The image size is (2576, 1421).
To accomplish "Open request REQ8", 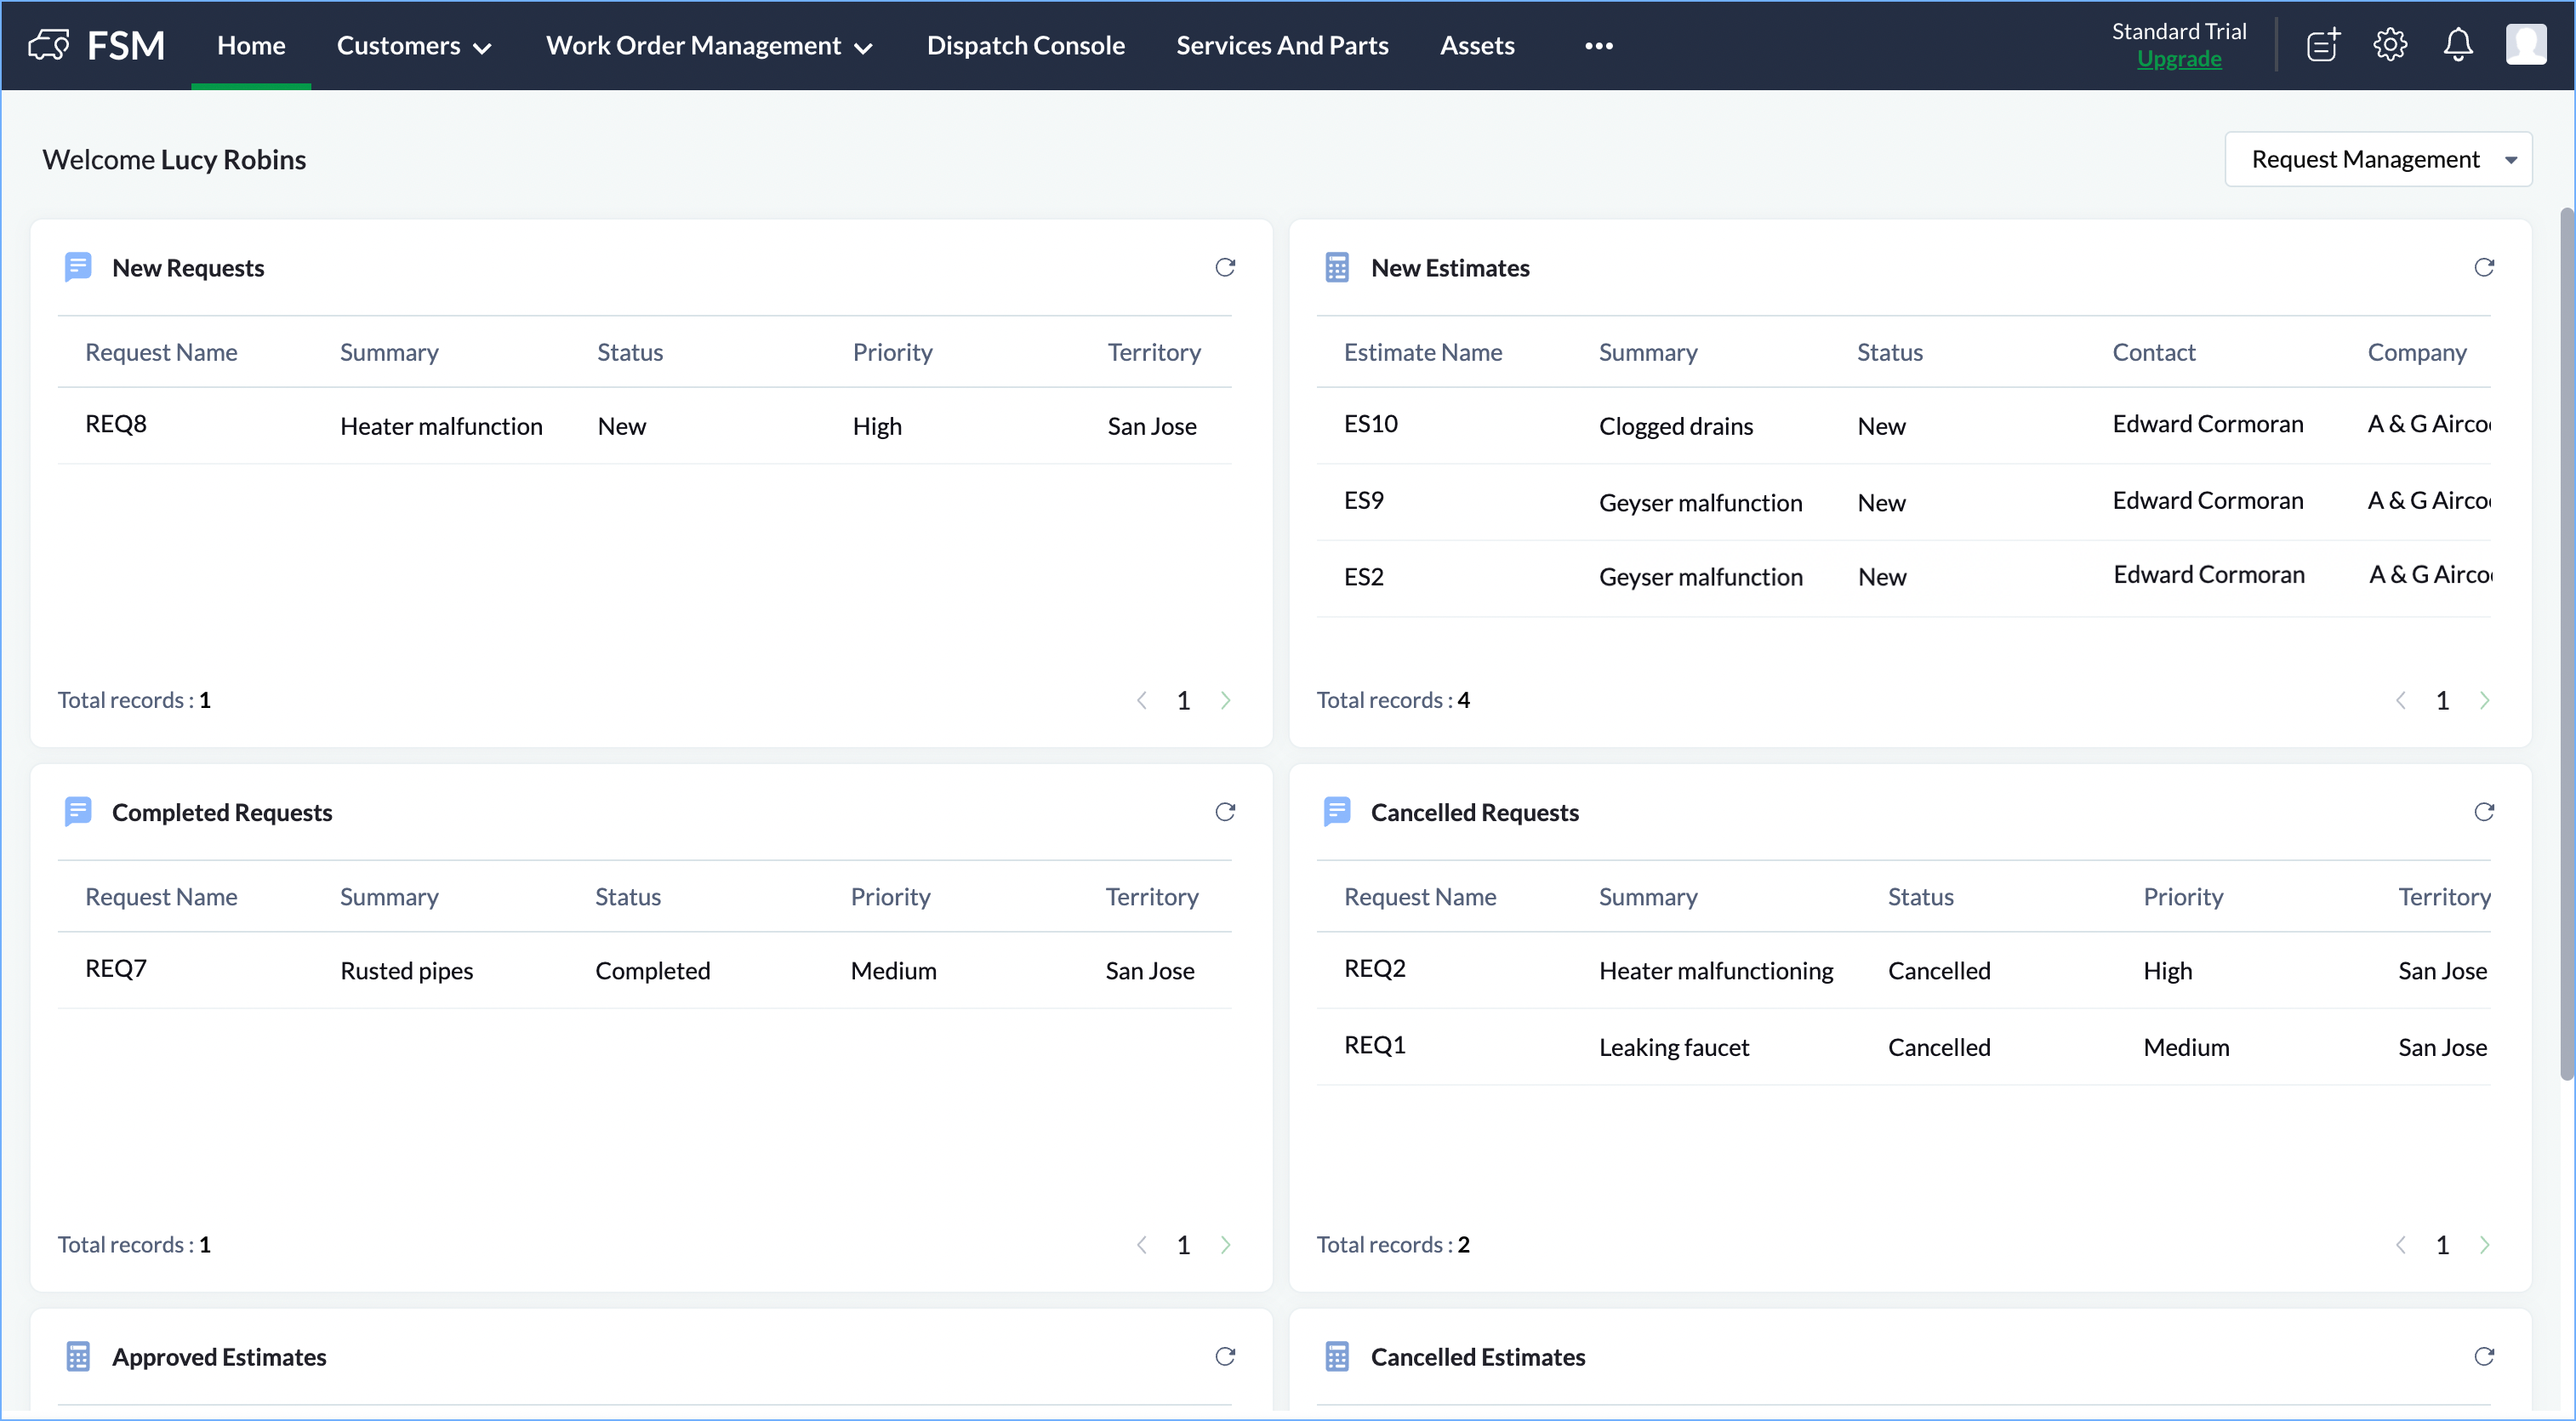I will click(x=116, y=424).
